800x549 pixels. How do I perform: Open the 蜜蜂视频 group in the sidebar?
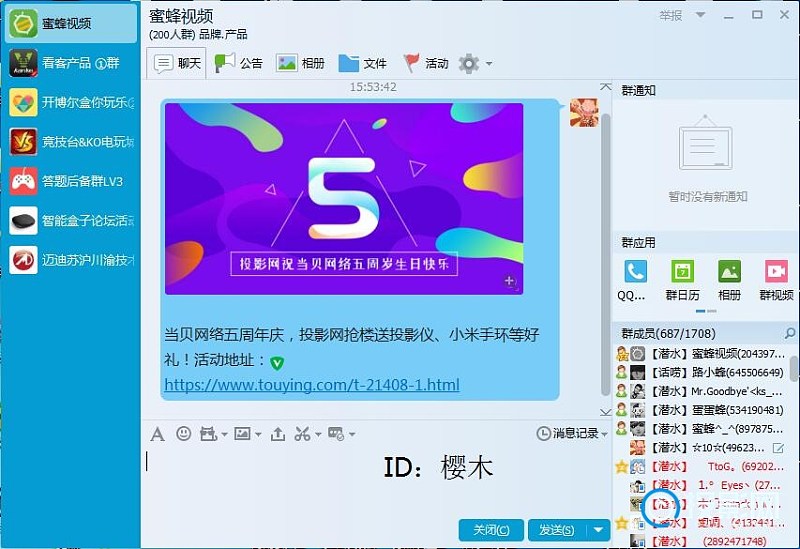(70, 23)
